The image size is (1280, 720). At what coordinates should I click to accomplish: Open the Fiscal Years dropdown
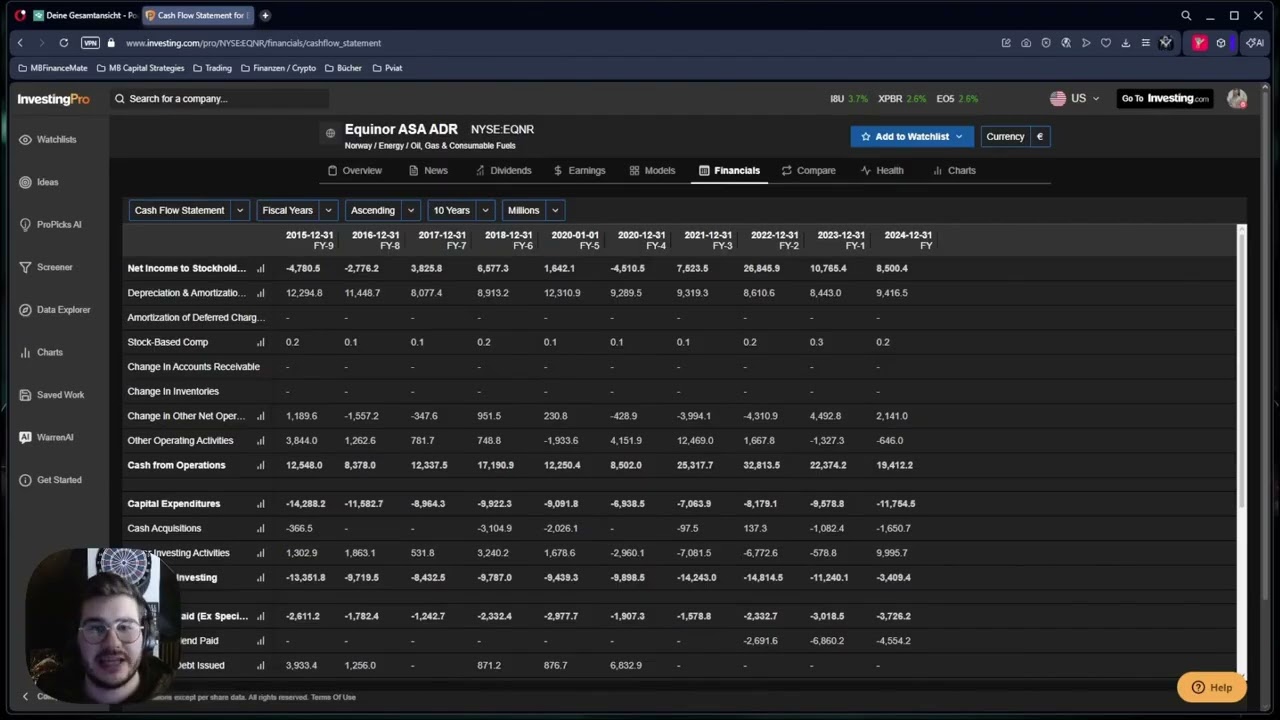297,210
